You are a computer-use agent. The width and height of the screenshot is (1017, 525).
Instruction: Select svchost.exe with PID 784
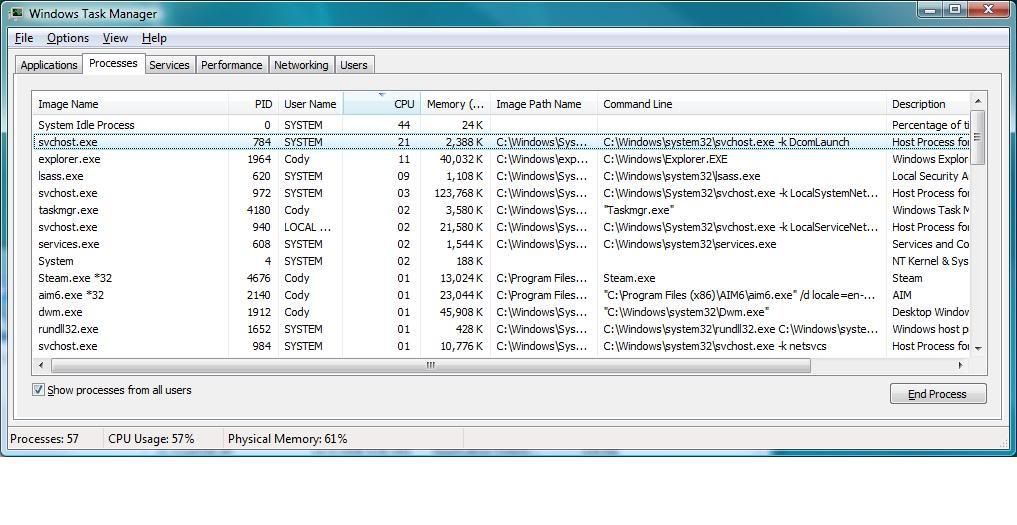(501, 141)
